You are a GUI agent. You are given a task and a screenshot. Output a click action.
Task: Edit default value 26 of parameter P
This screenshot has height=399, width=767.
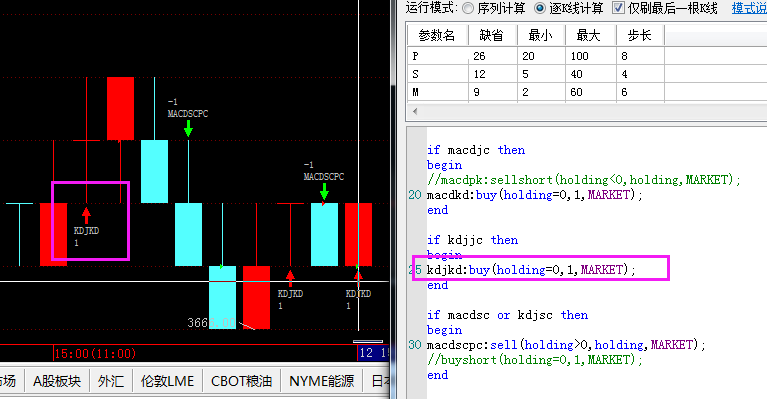coord(479,56)
